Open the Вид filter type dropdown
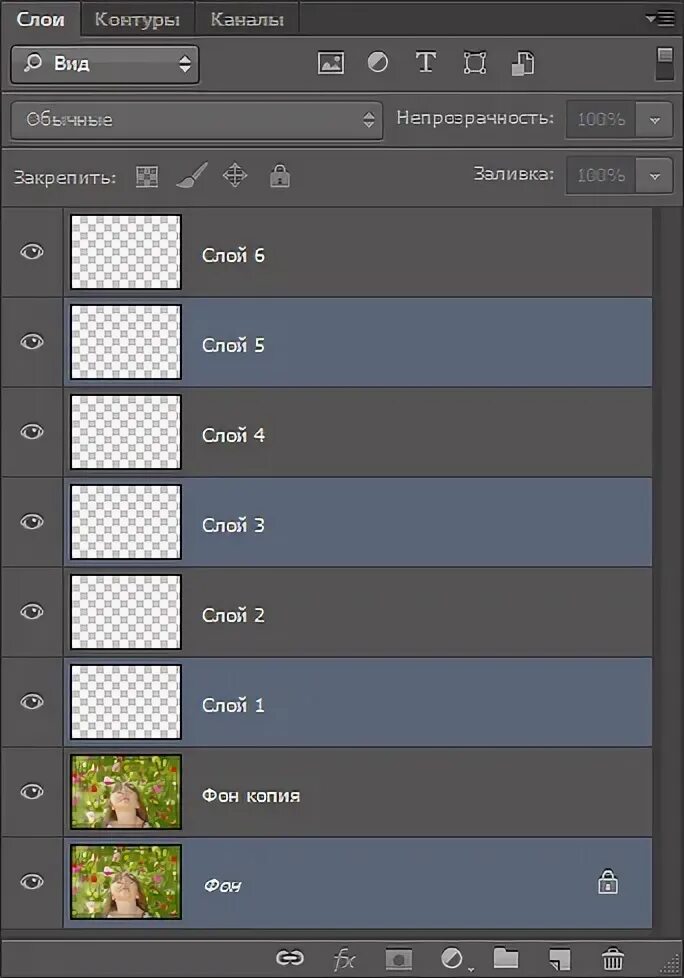Screen dimensions: 684x978 click(x=105, y=64)
